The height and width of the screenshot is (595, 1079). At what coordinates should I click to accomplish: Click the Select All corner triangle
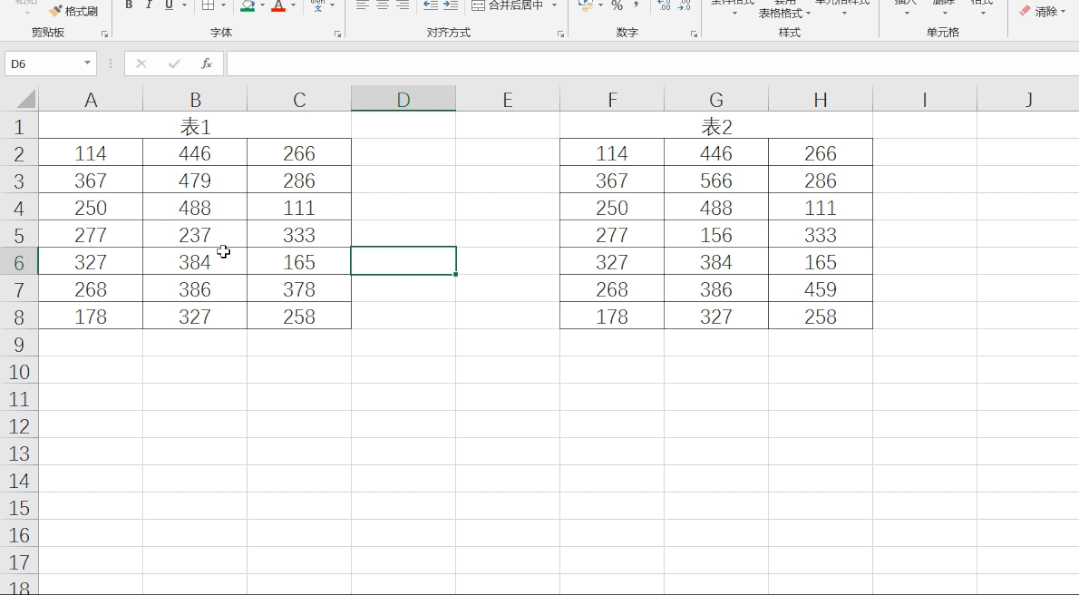click(x=25, y=100)
